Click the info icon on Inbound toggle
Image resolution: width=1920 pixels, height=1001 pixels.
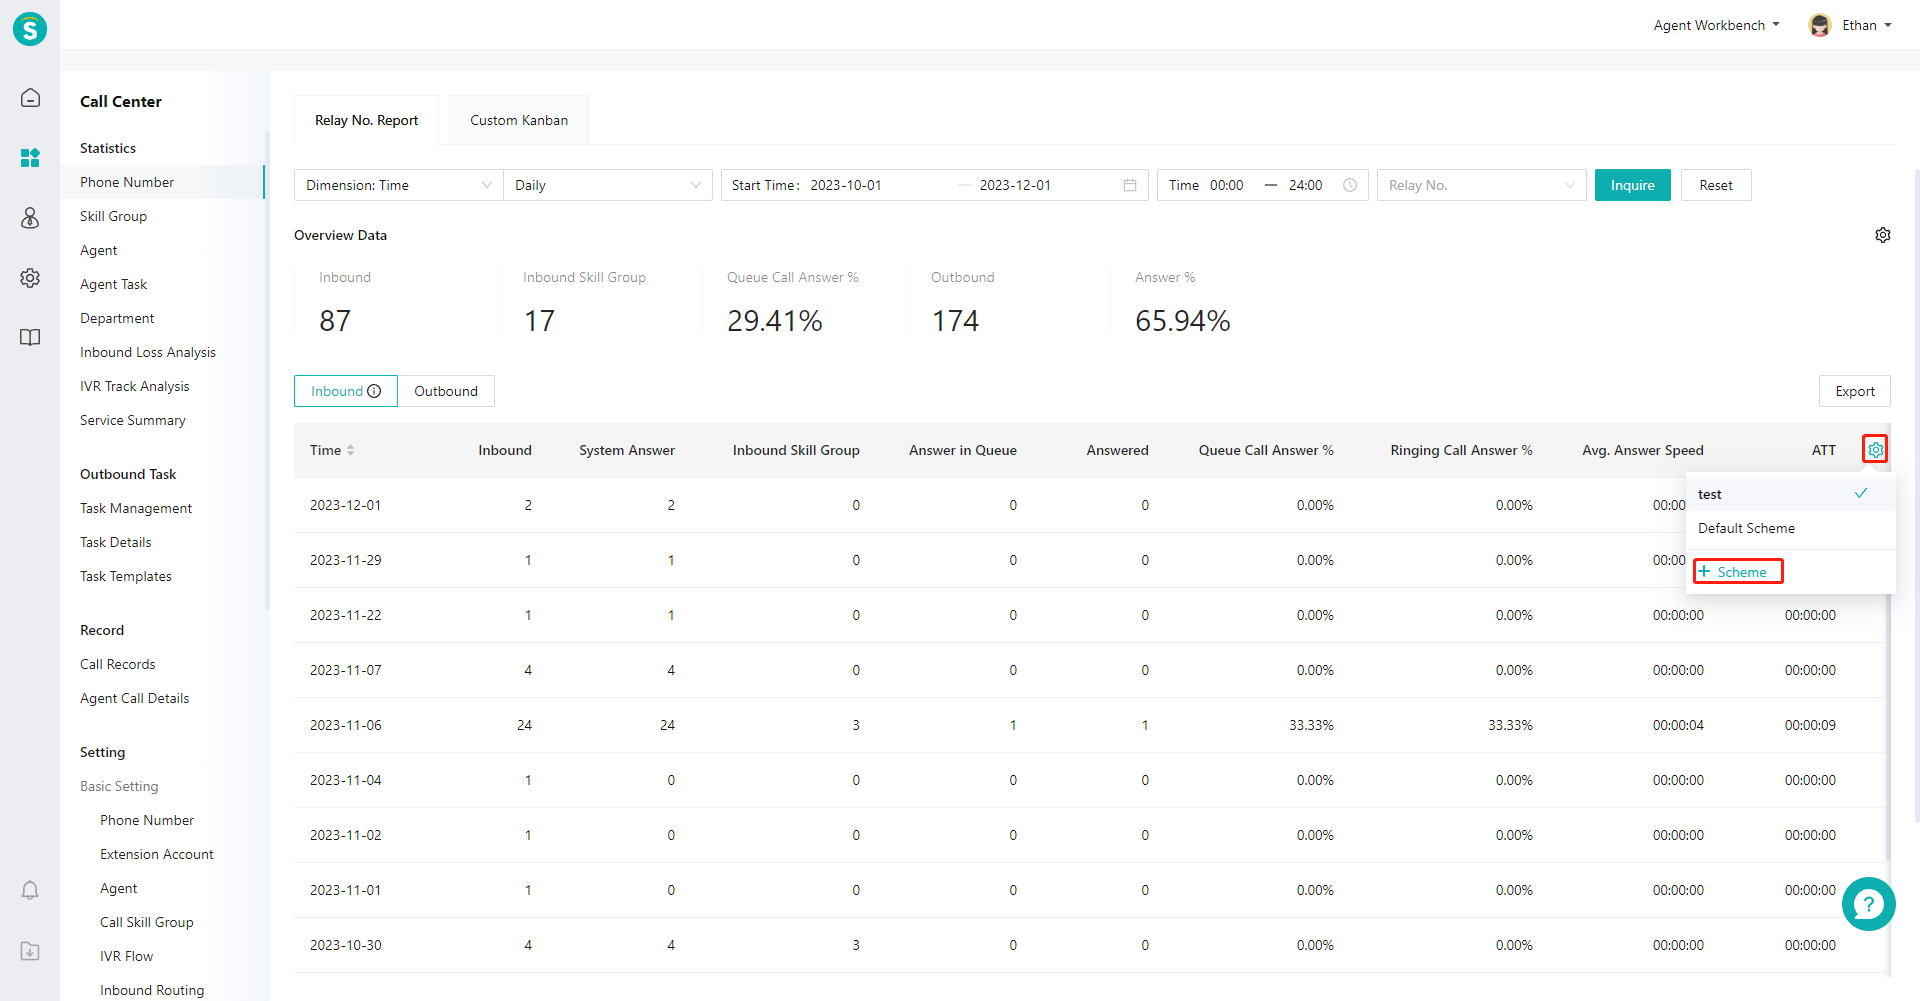coord(374,391)
